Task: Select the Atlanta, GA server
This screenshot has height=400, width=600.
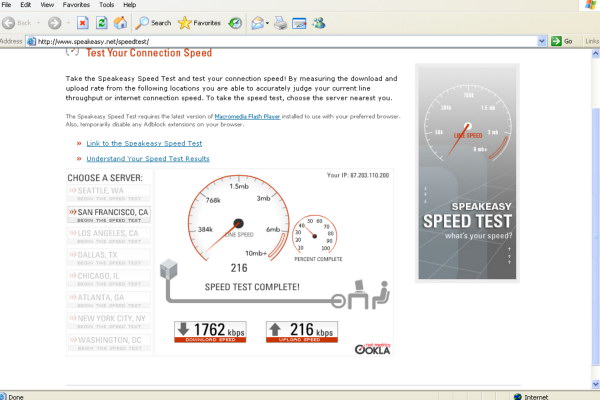Action: (x=109, y=300)
